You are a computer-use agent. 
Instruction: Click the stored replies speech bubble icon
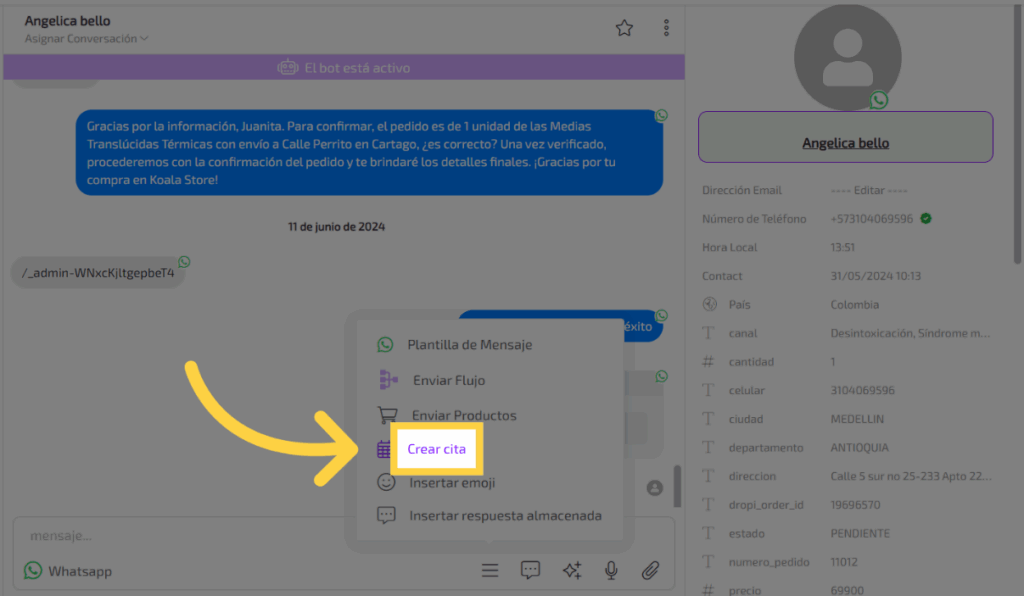click(530, 570)
